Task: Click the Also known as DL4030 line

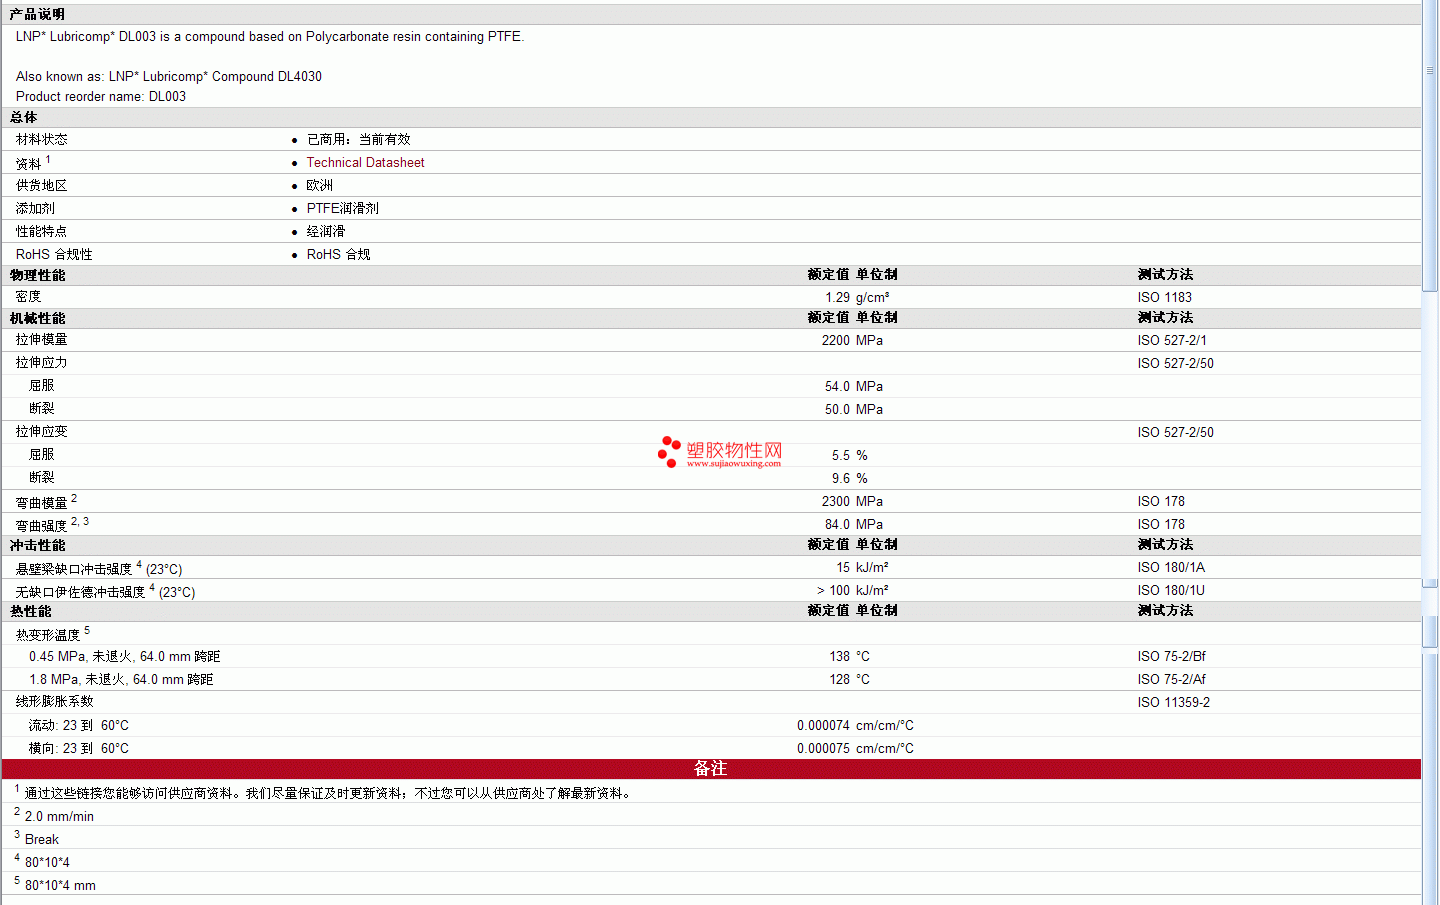Action: click(x=168, y=76)
